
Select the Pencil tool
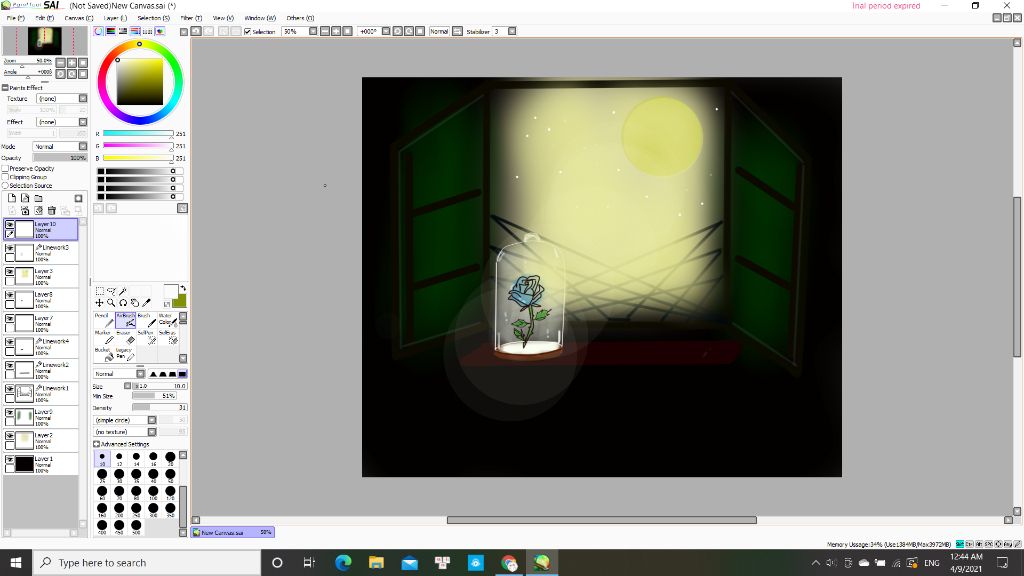tap(103, 319)
